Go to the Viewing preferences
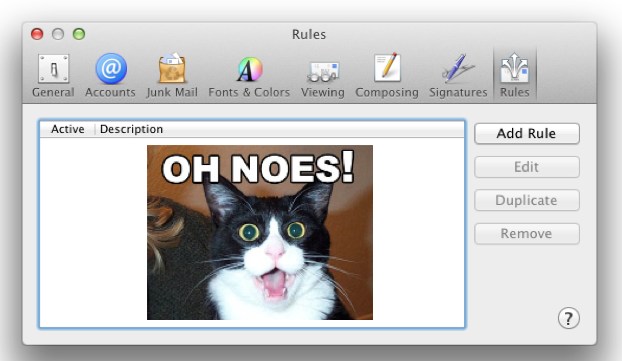The height and width of the screenshot is (361, 622). 323,76
